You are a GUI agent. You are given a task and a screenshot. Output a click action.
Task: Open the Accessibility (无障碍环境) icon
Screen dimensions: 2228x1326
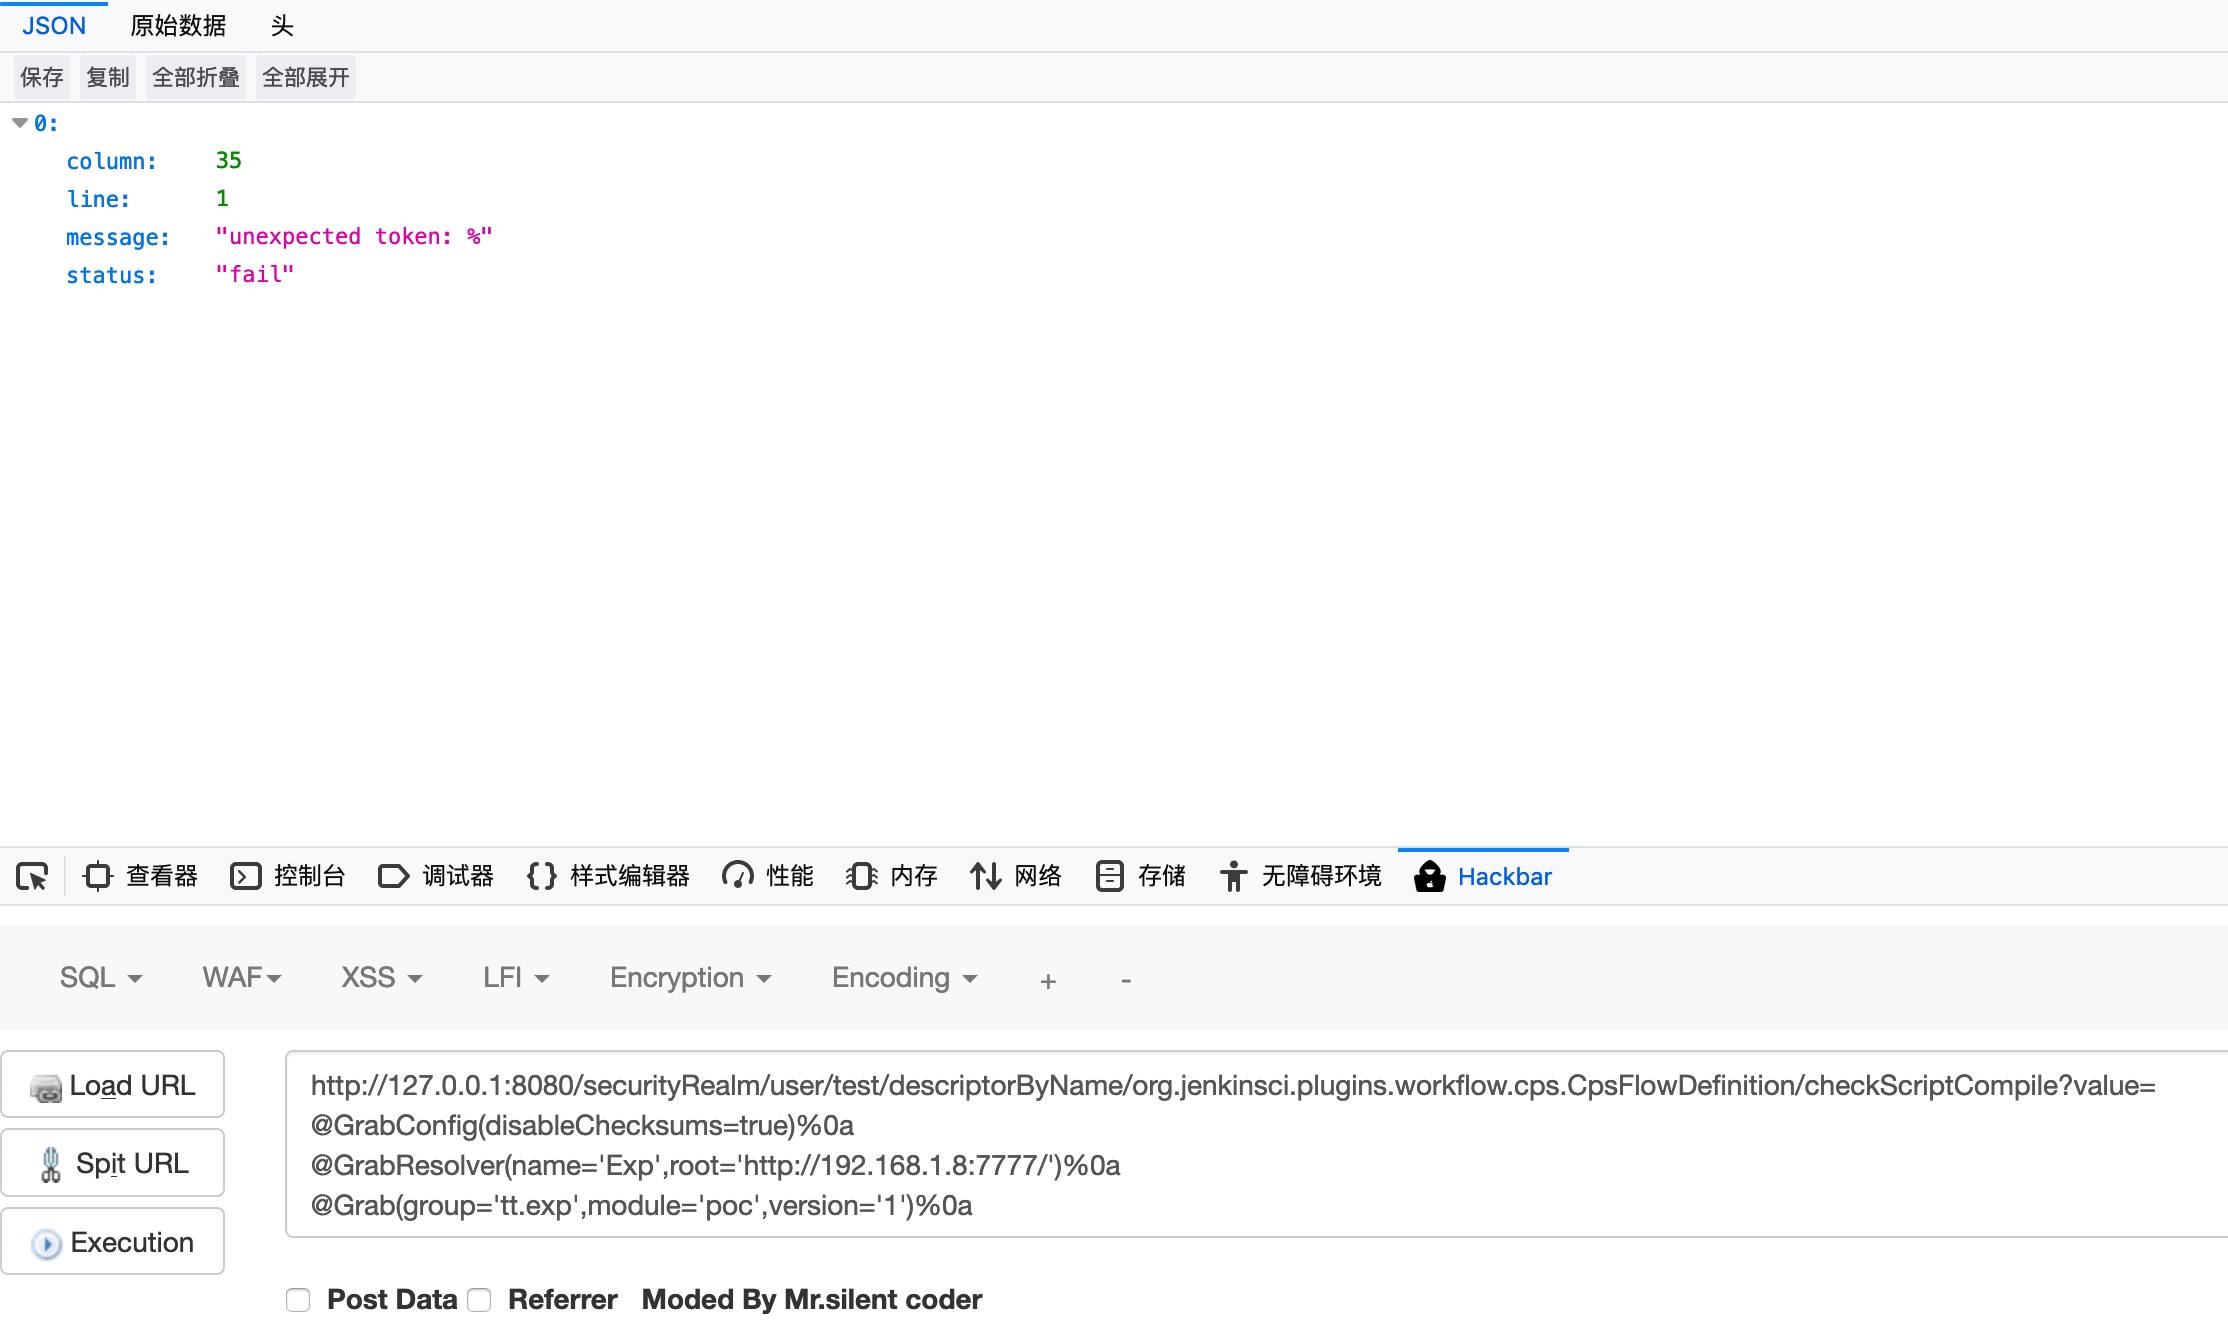tap(1233, 877)
